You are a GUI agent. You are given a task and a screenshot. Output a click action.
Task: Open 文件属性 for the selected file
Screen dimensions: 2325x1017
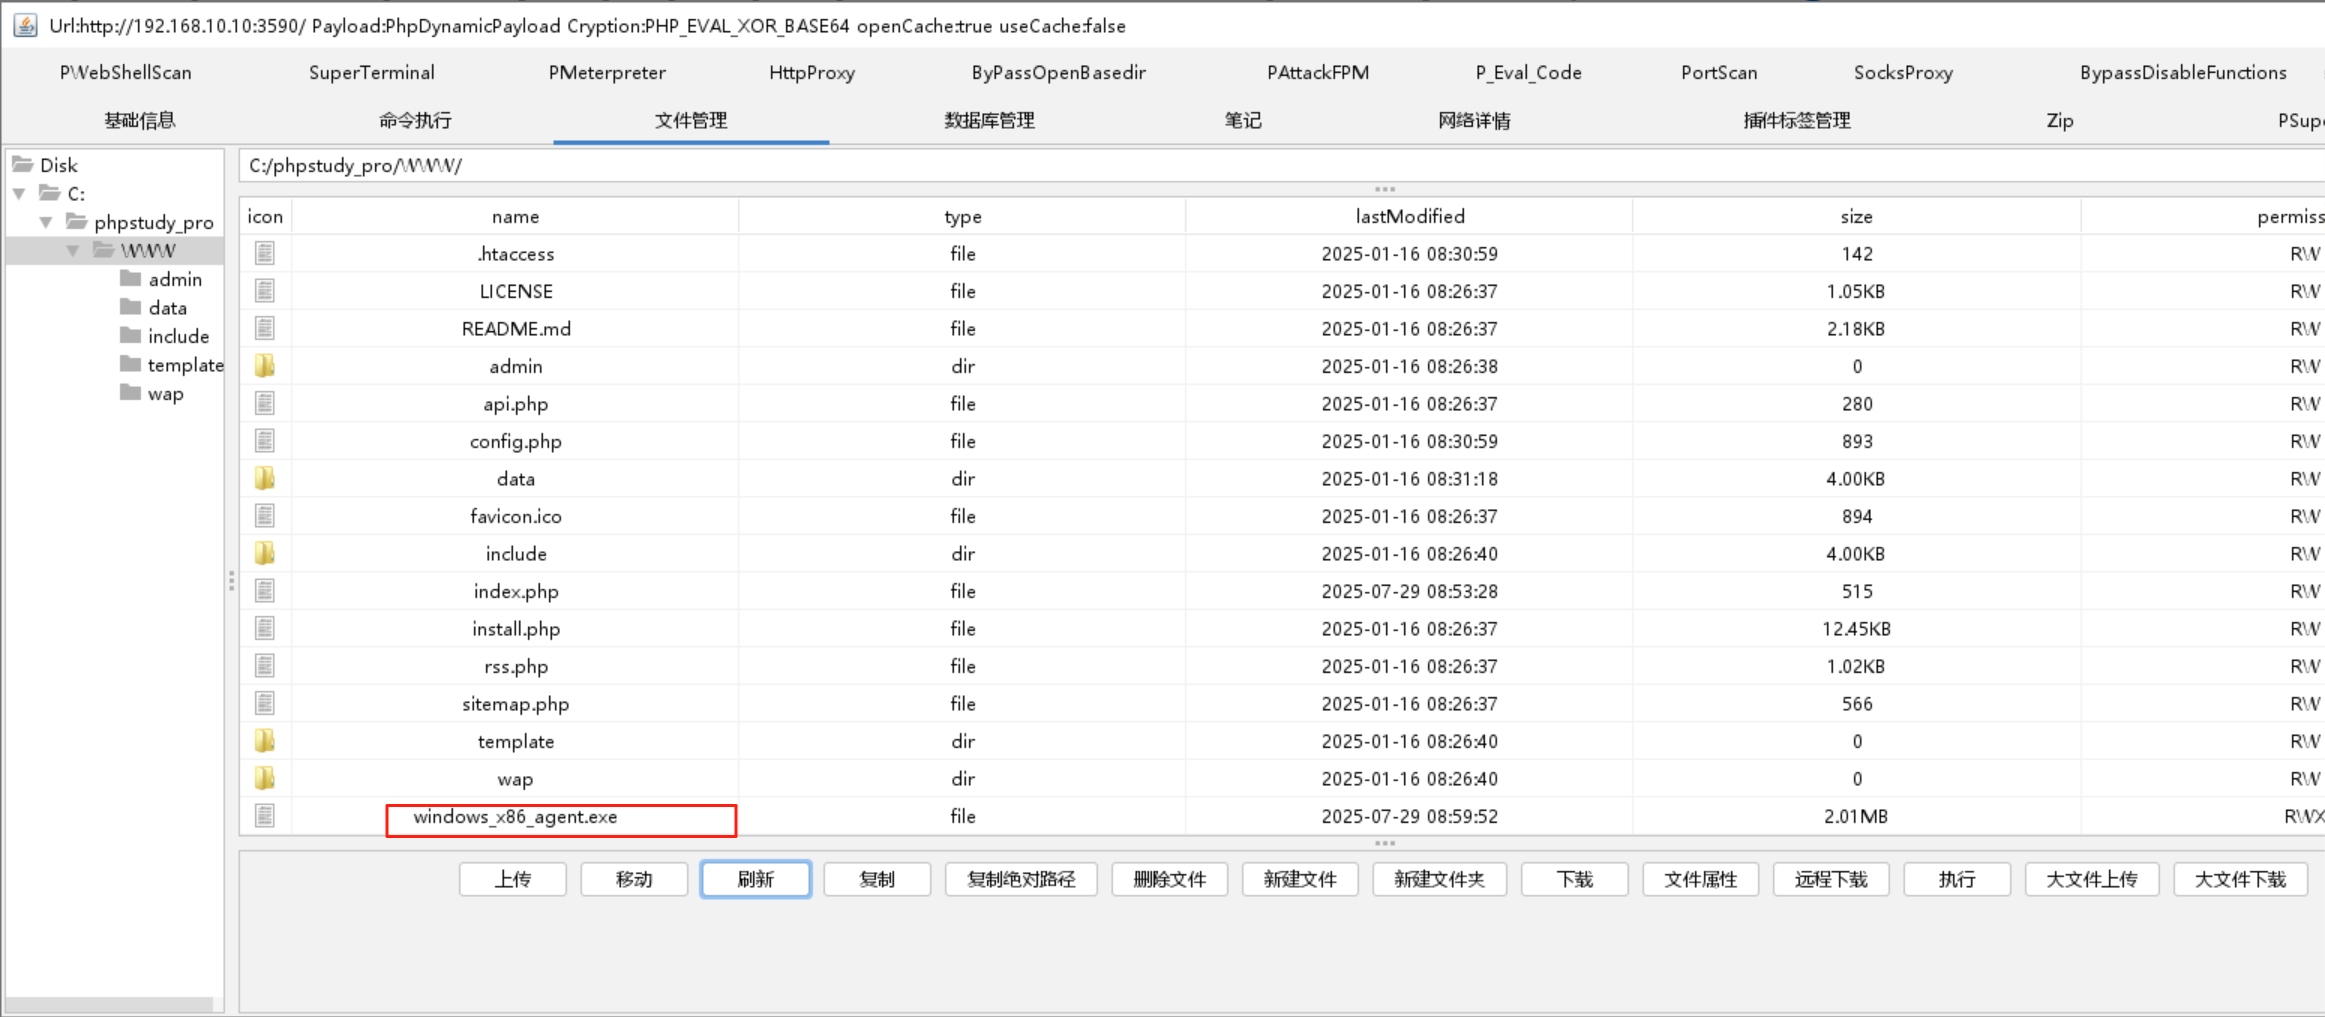1700,879
